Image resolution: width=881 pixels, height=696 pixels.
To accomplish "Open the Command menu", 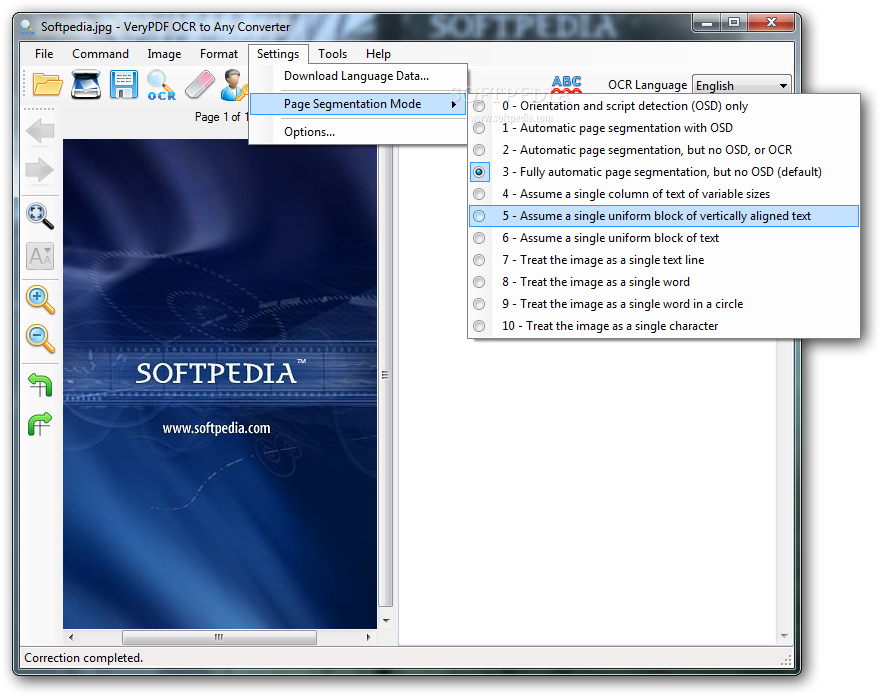I will click(x=100, y=54).
